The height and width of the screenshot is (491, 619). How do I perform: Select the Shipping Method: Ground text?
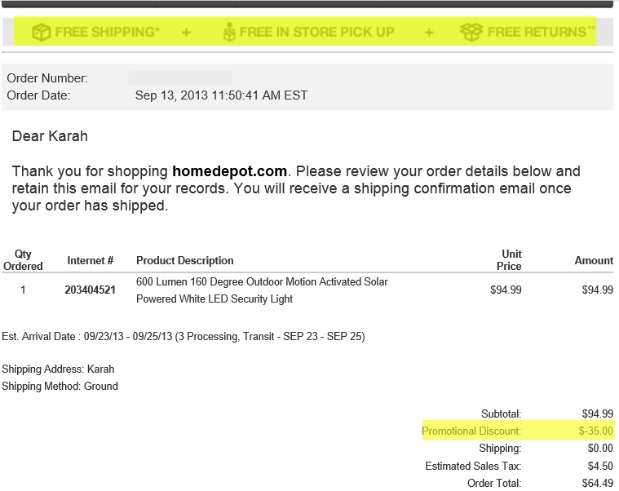(60, 386)
